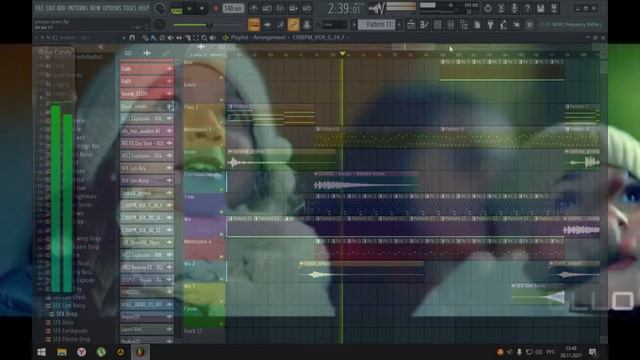Image resolution: width=640 pixels, height=360 pixels.
Task: Toggle blend recording overdub
Action: [293, 8]
